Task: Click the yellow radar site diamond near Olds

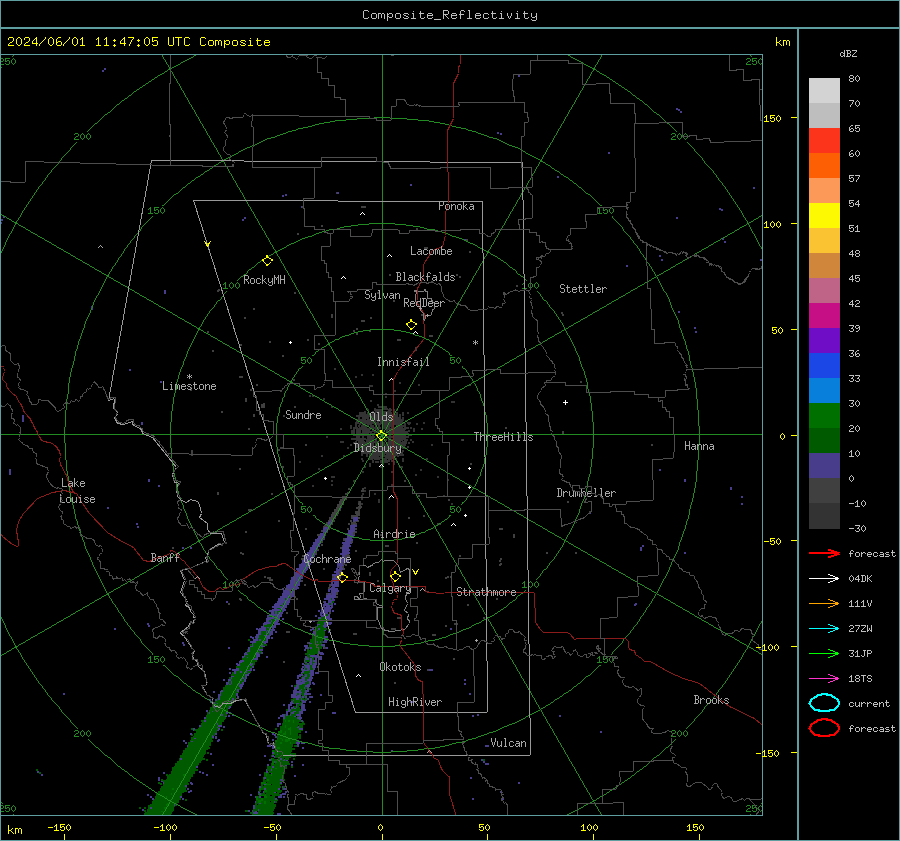Action: [x=381, y=436]
